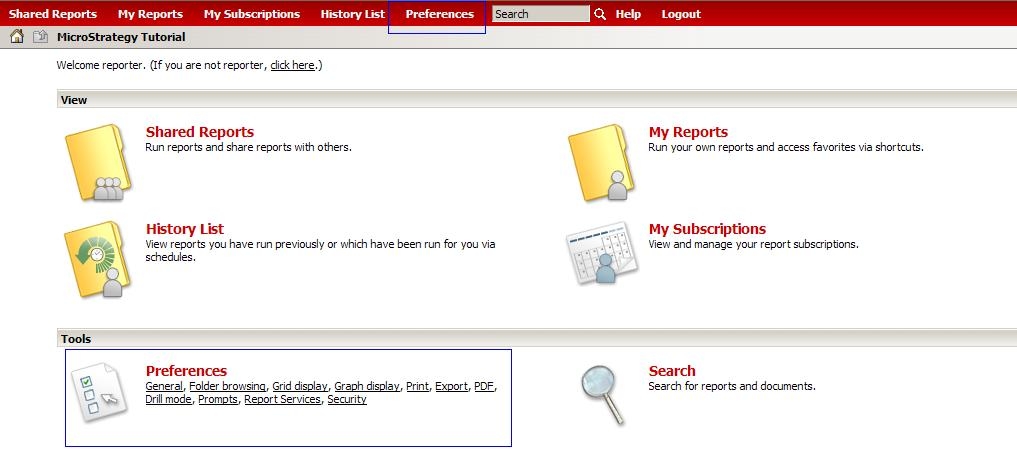
Task: Click "Run reports and share reports with others." text
Action: (248, 147)
